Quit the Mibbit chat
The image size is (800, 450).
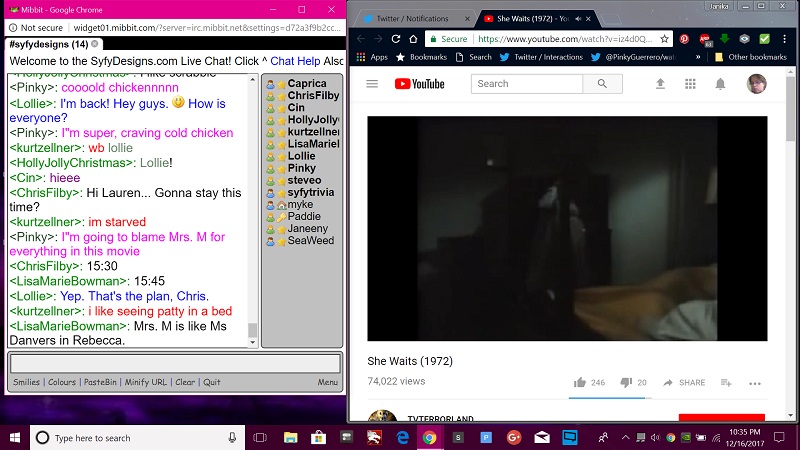pos(212,382)
